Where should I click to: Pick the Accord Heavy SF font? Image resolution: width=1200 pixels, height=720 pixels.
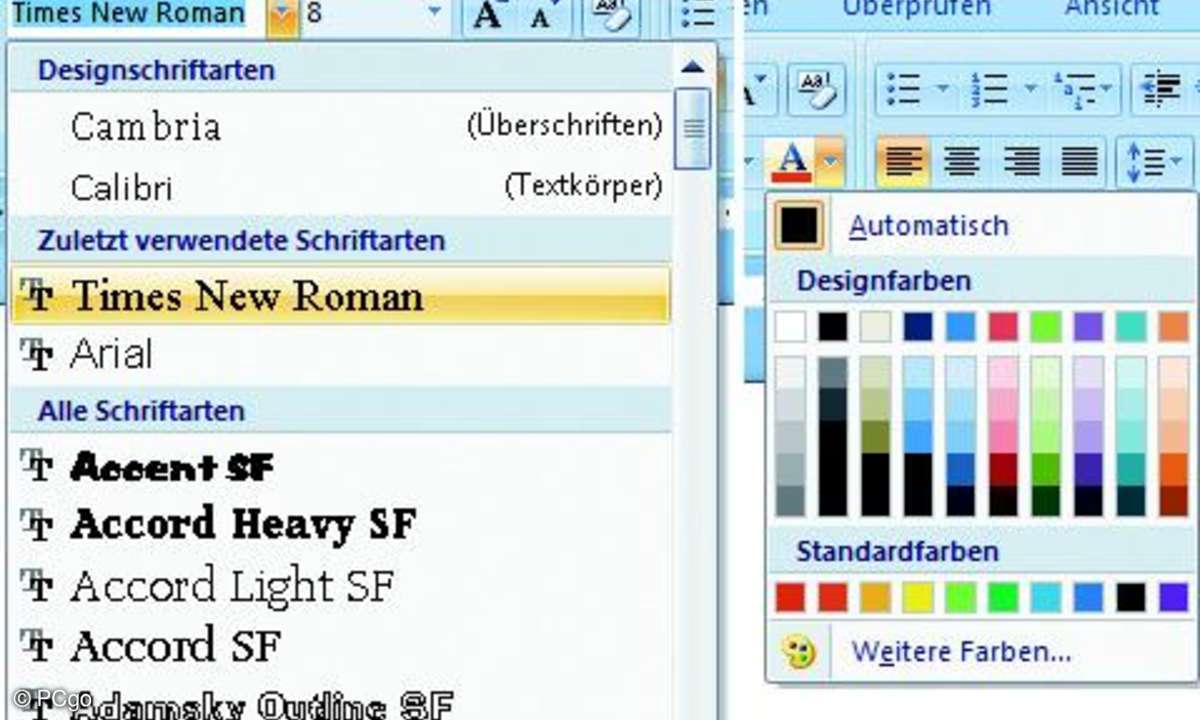point(340,525)
